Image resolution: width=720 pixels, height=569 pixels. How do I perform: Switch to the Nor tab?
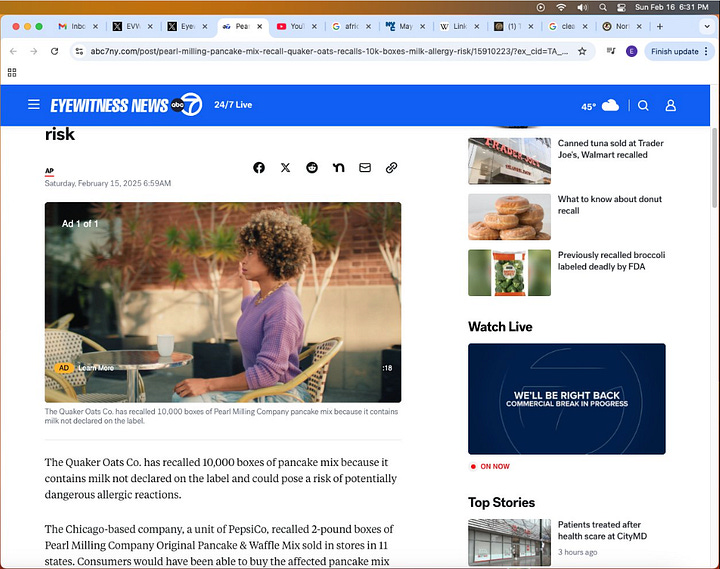click(x=622, y=27)
